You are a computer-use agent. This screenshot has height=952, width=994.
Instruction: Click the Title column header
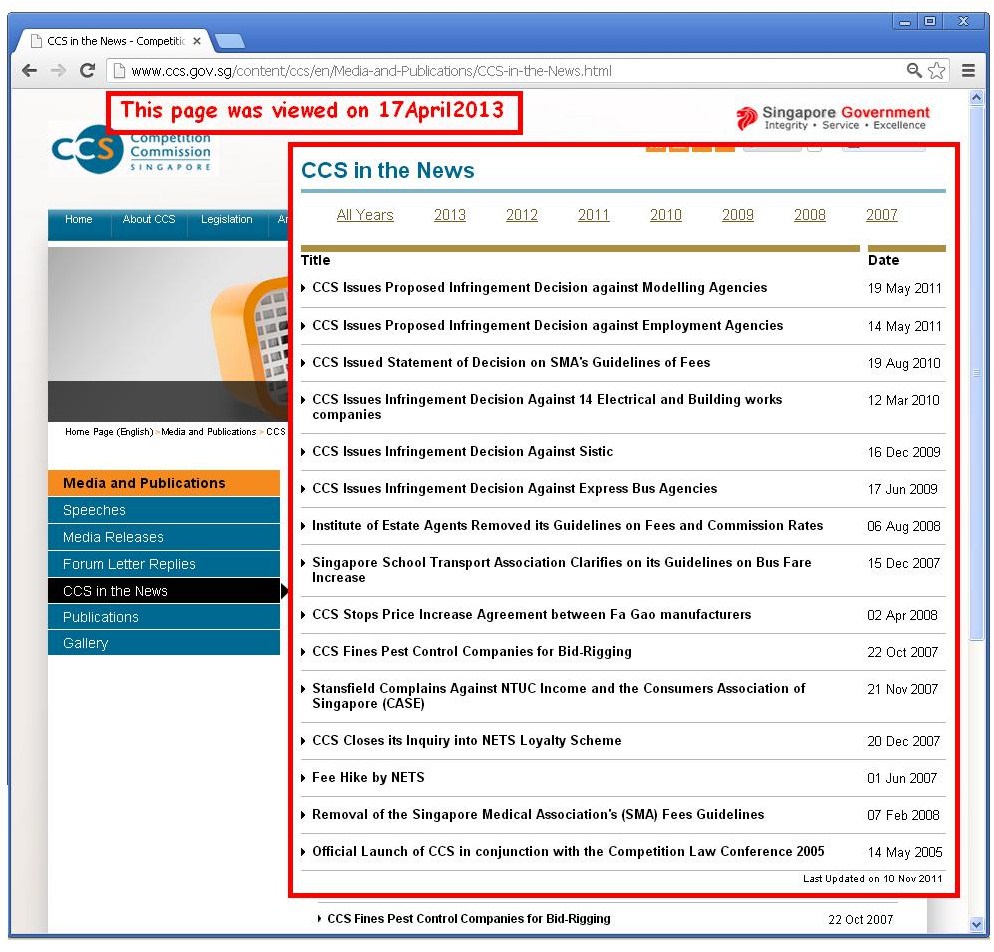[x=316, y=261]
